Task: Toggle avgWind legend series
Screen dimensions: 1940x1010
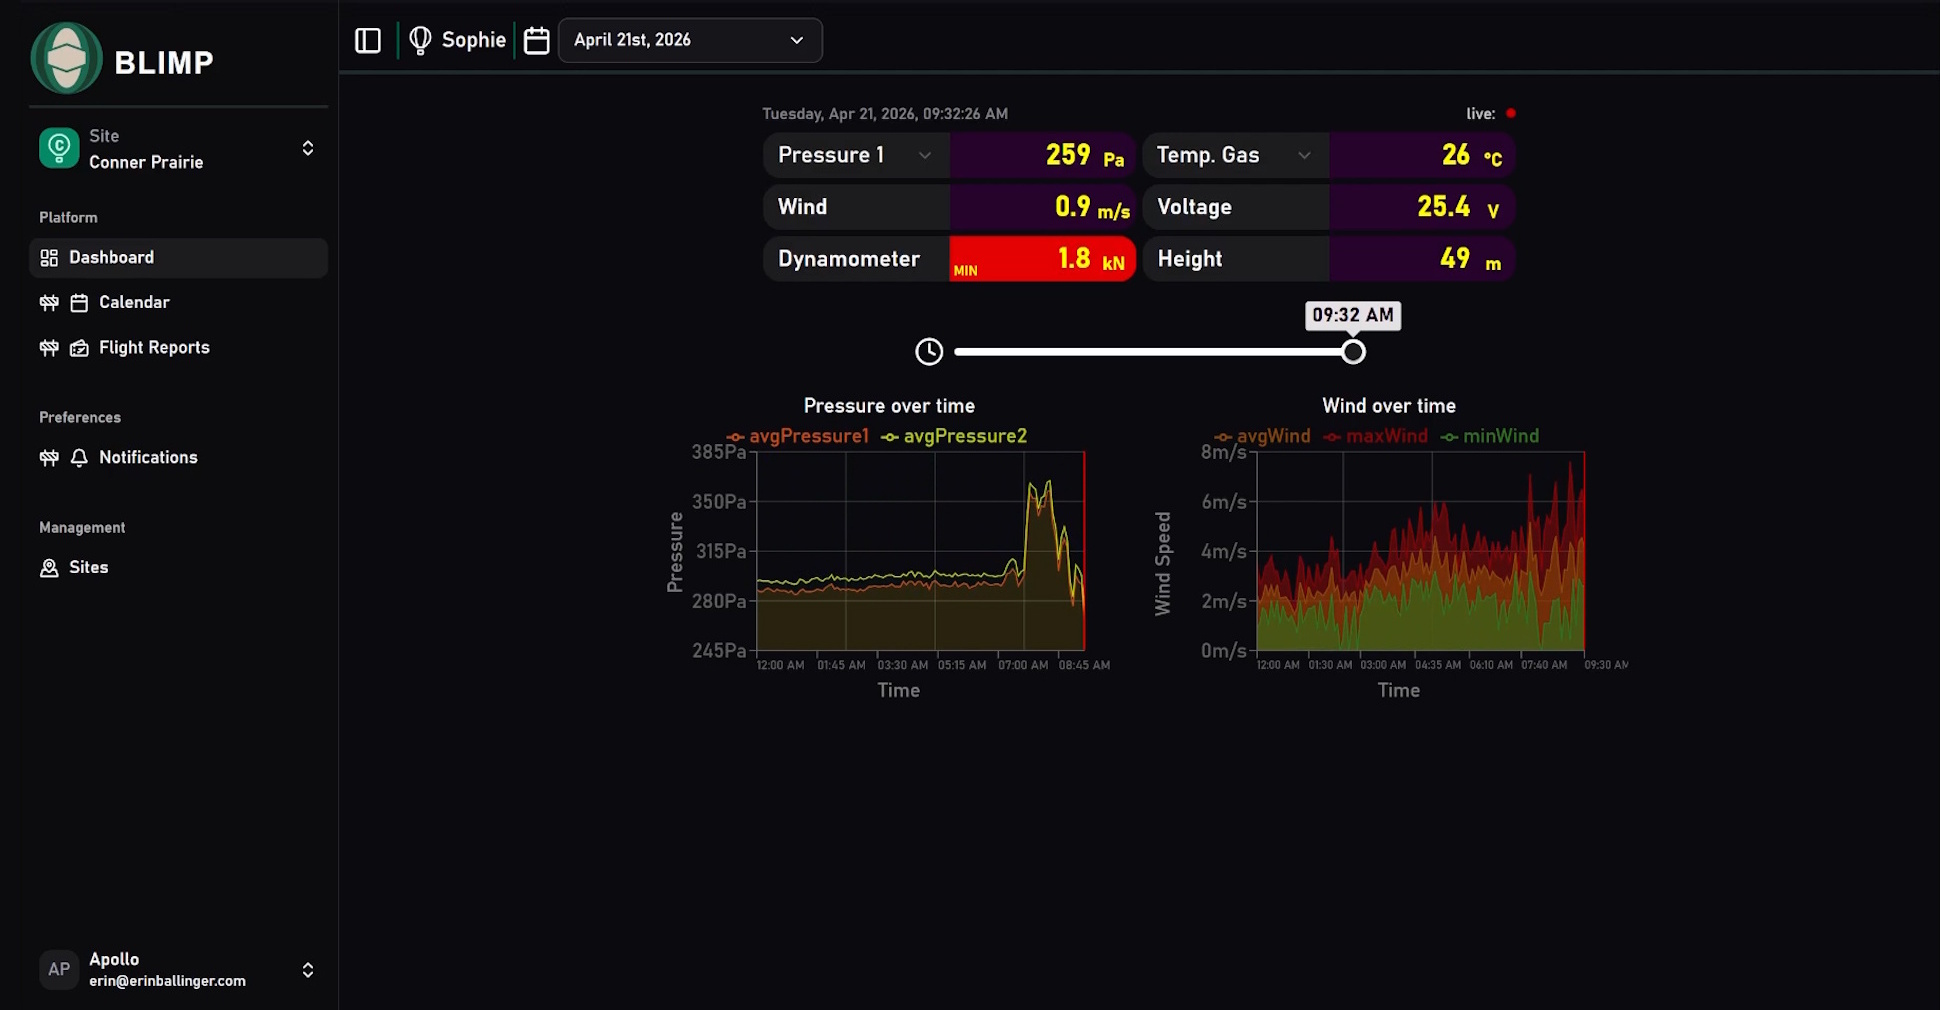Action: click(x=1262, y=436)
